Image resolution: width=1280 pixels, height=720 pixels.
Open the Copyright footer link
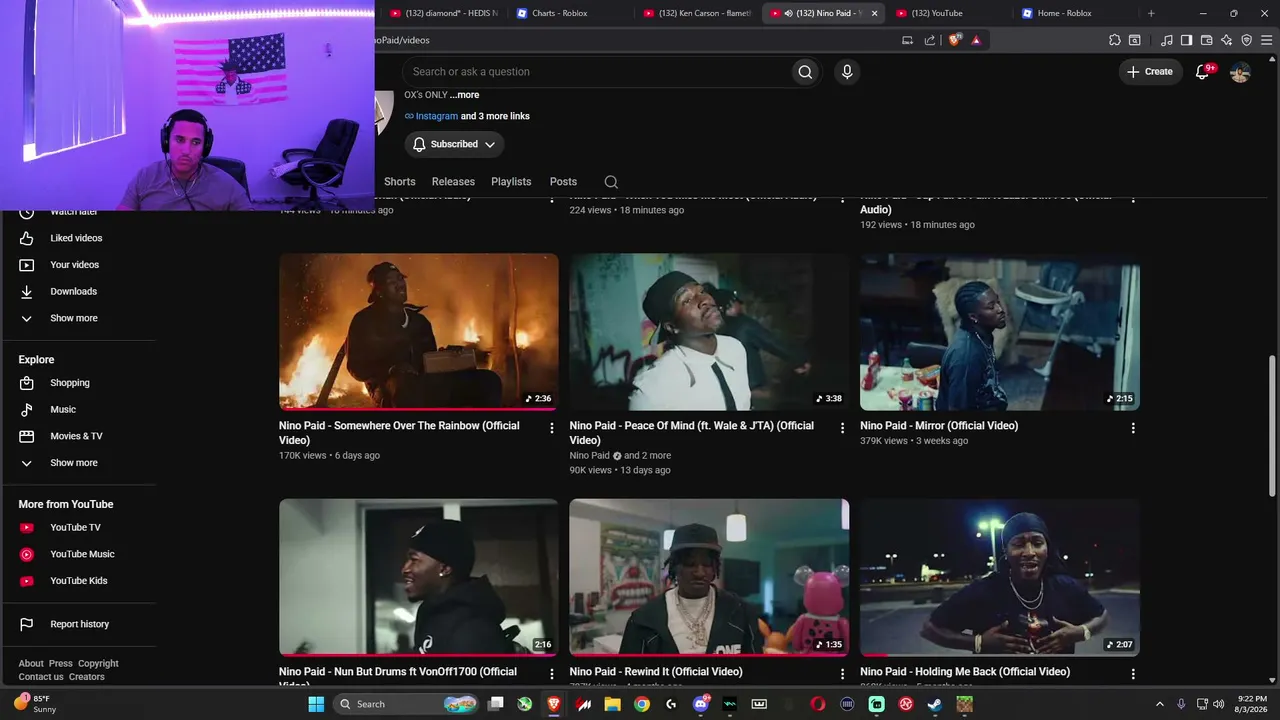coord(98,664)
